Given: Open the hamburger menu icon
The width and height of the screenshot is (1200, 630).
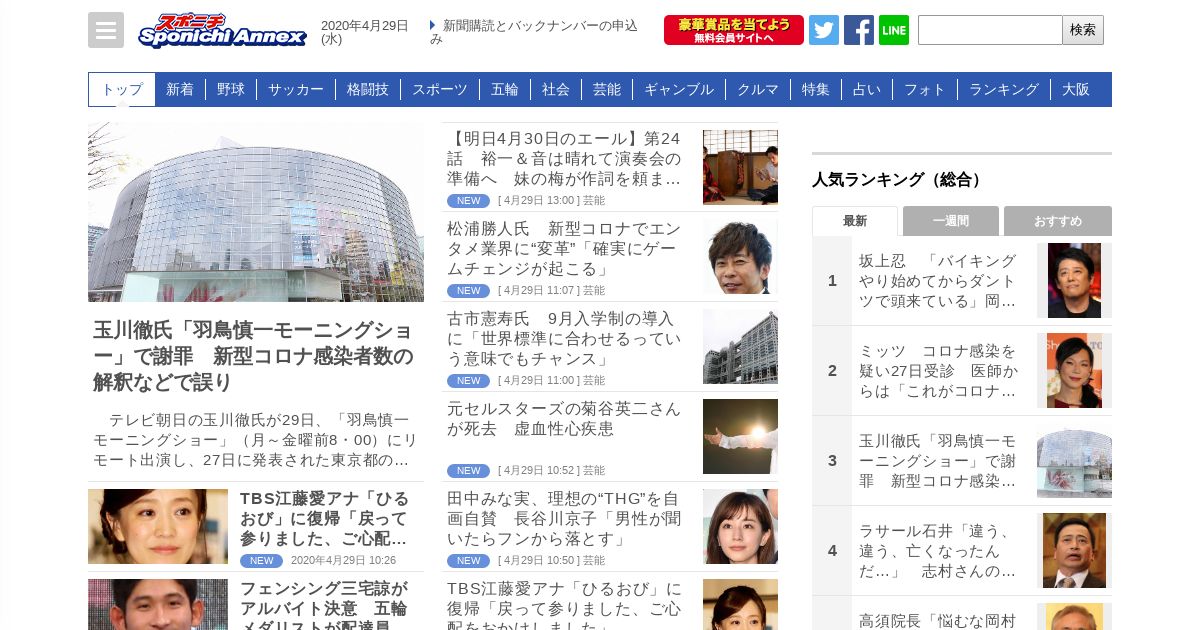Looking at the screenshot, I should [x=106, y=30].
